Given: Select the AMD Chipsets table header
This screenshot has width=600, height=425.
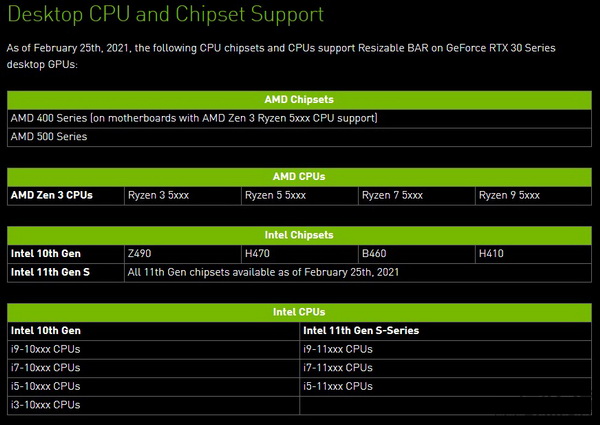Looking at the screenshot, I should point(299,100).
